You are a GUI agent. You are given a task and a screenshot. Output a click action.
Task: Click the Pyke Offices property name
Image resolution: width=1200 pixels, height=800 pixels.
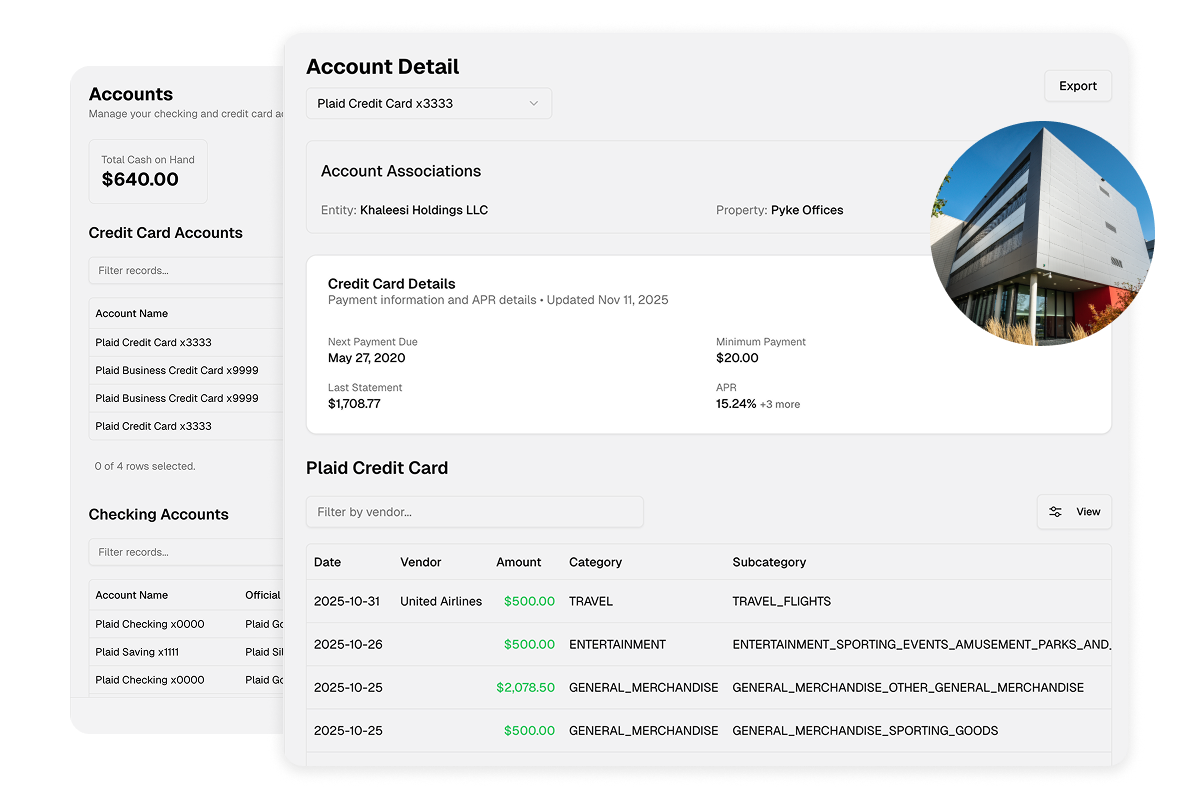807,210
